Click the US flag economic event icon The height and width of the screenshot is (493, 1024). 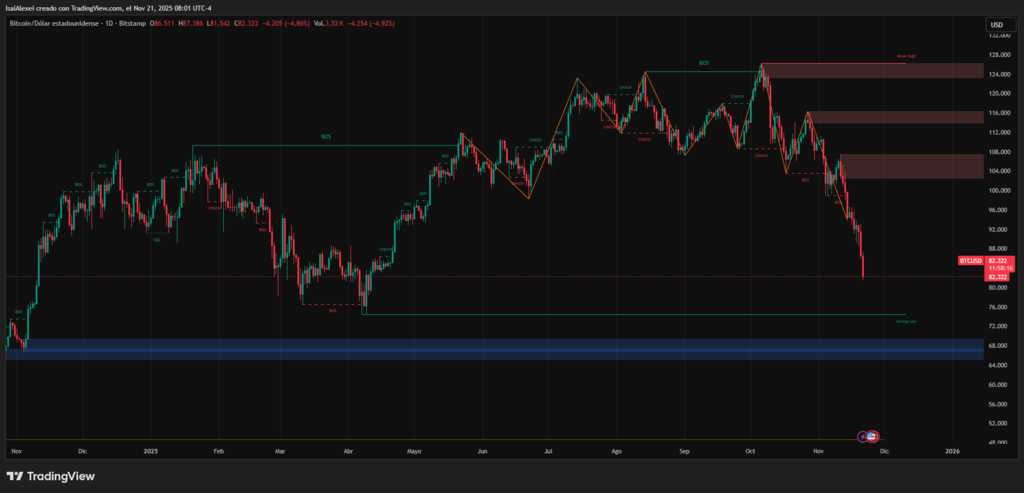[x=872, y=436]
